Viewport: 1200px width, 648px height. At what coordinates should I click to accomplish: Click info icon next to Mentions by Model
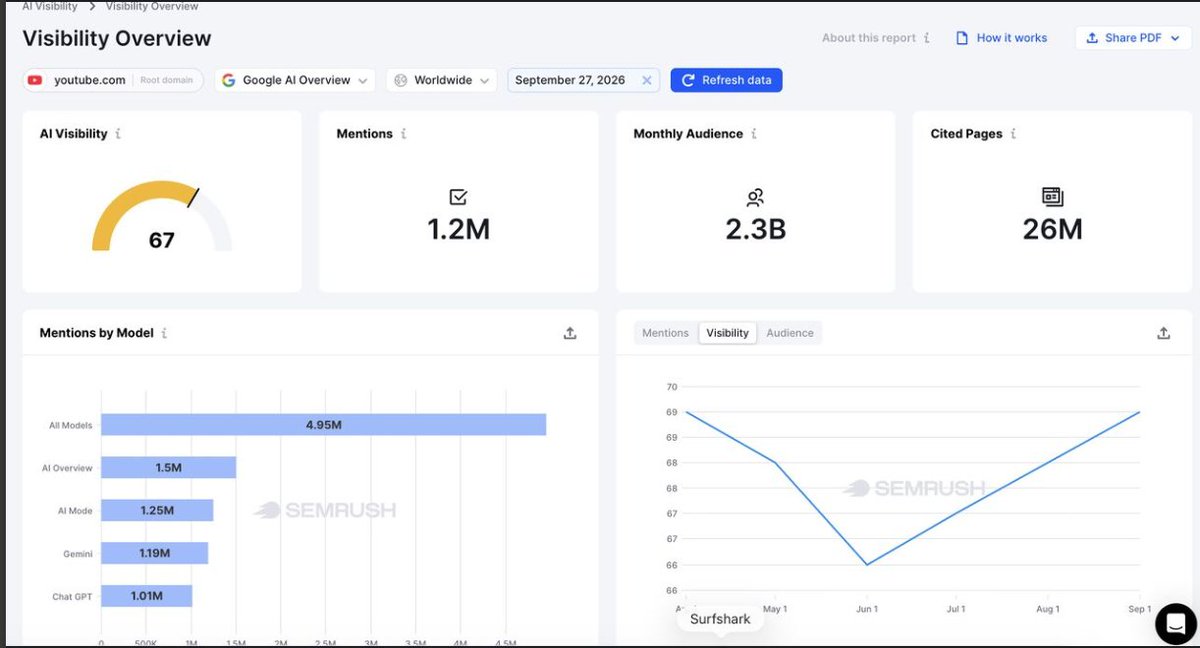coord(164,333)
